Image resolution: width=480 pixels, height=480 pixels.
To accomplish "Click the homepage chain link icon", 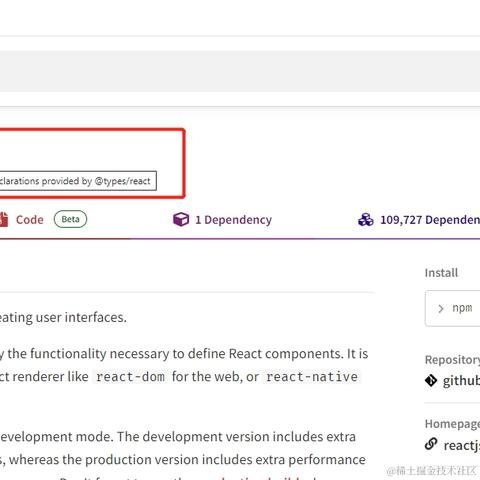I will tap(431, 444).
